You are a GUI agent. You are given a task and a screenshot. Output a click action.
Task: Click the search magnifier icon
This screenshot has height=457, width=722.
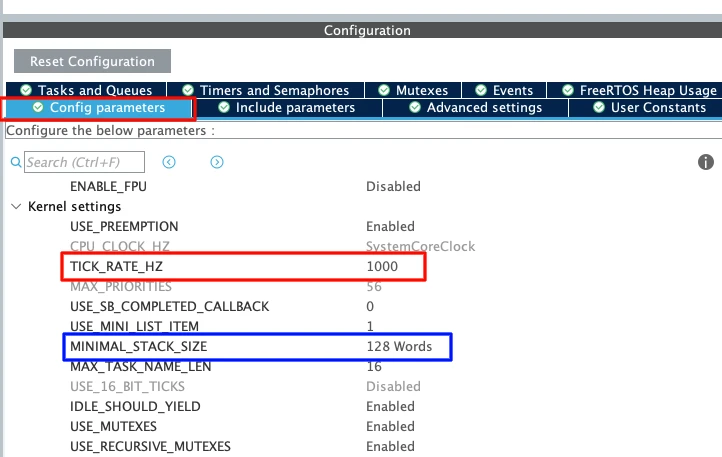pyautogui.click(x=16, y=162)
